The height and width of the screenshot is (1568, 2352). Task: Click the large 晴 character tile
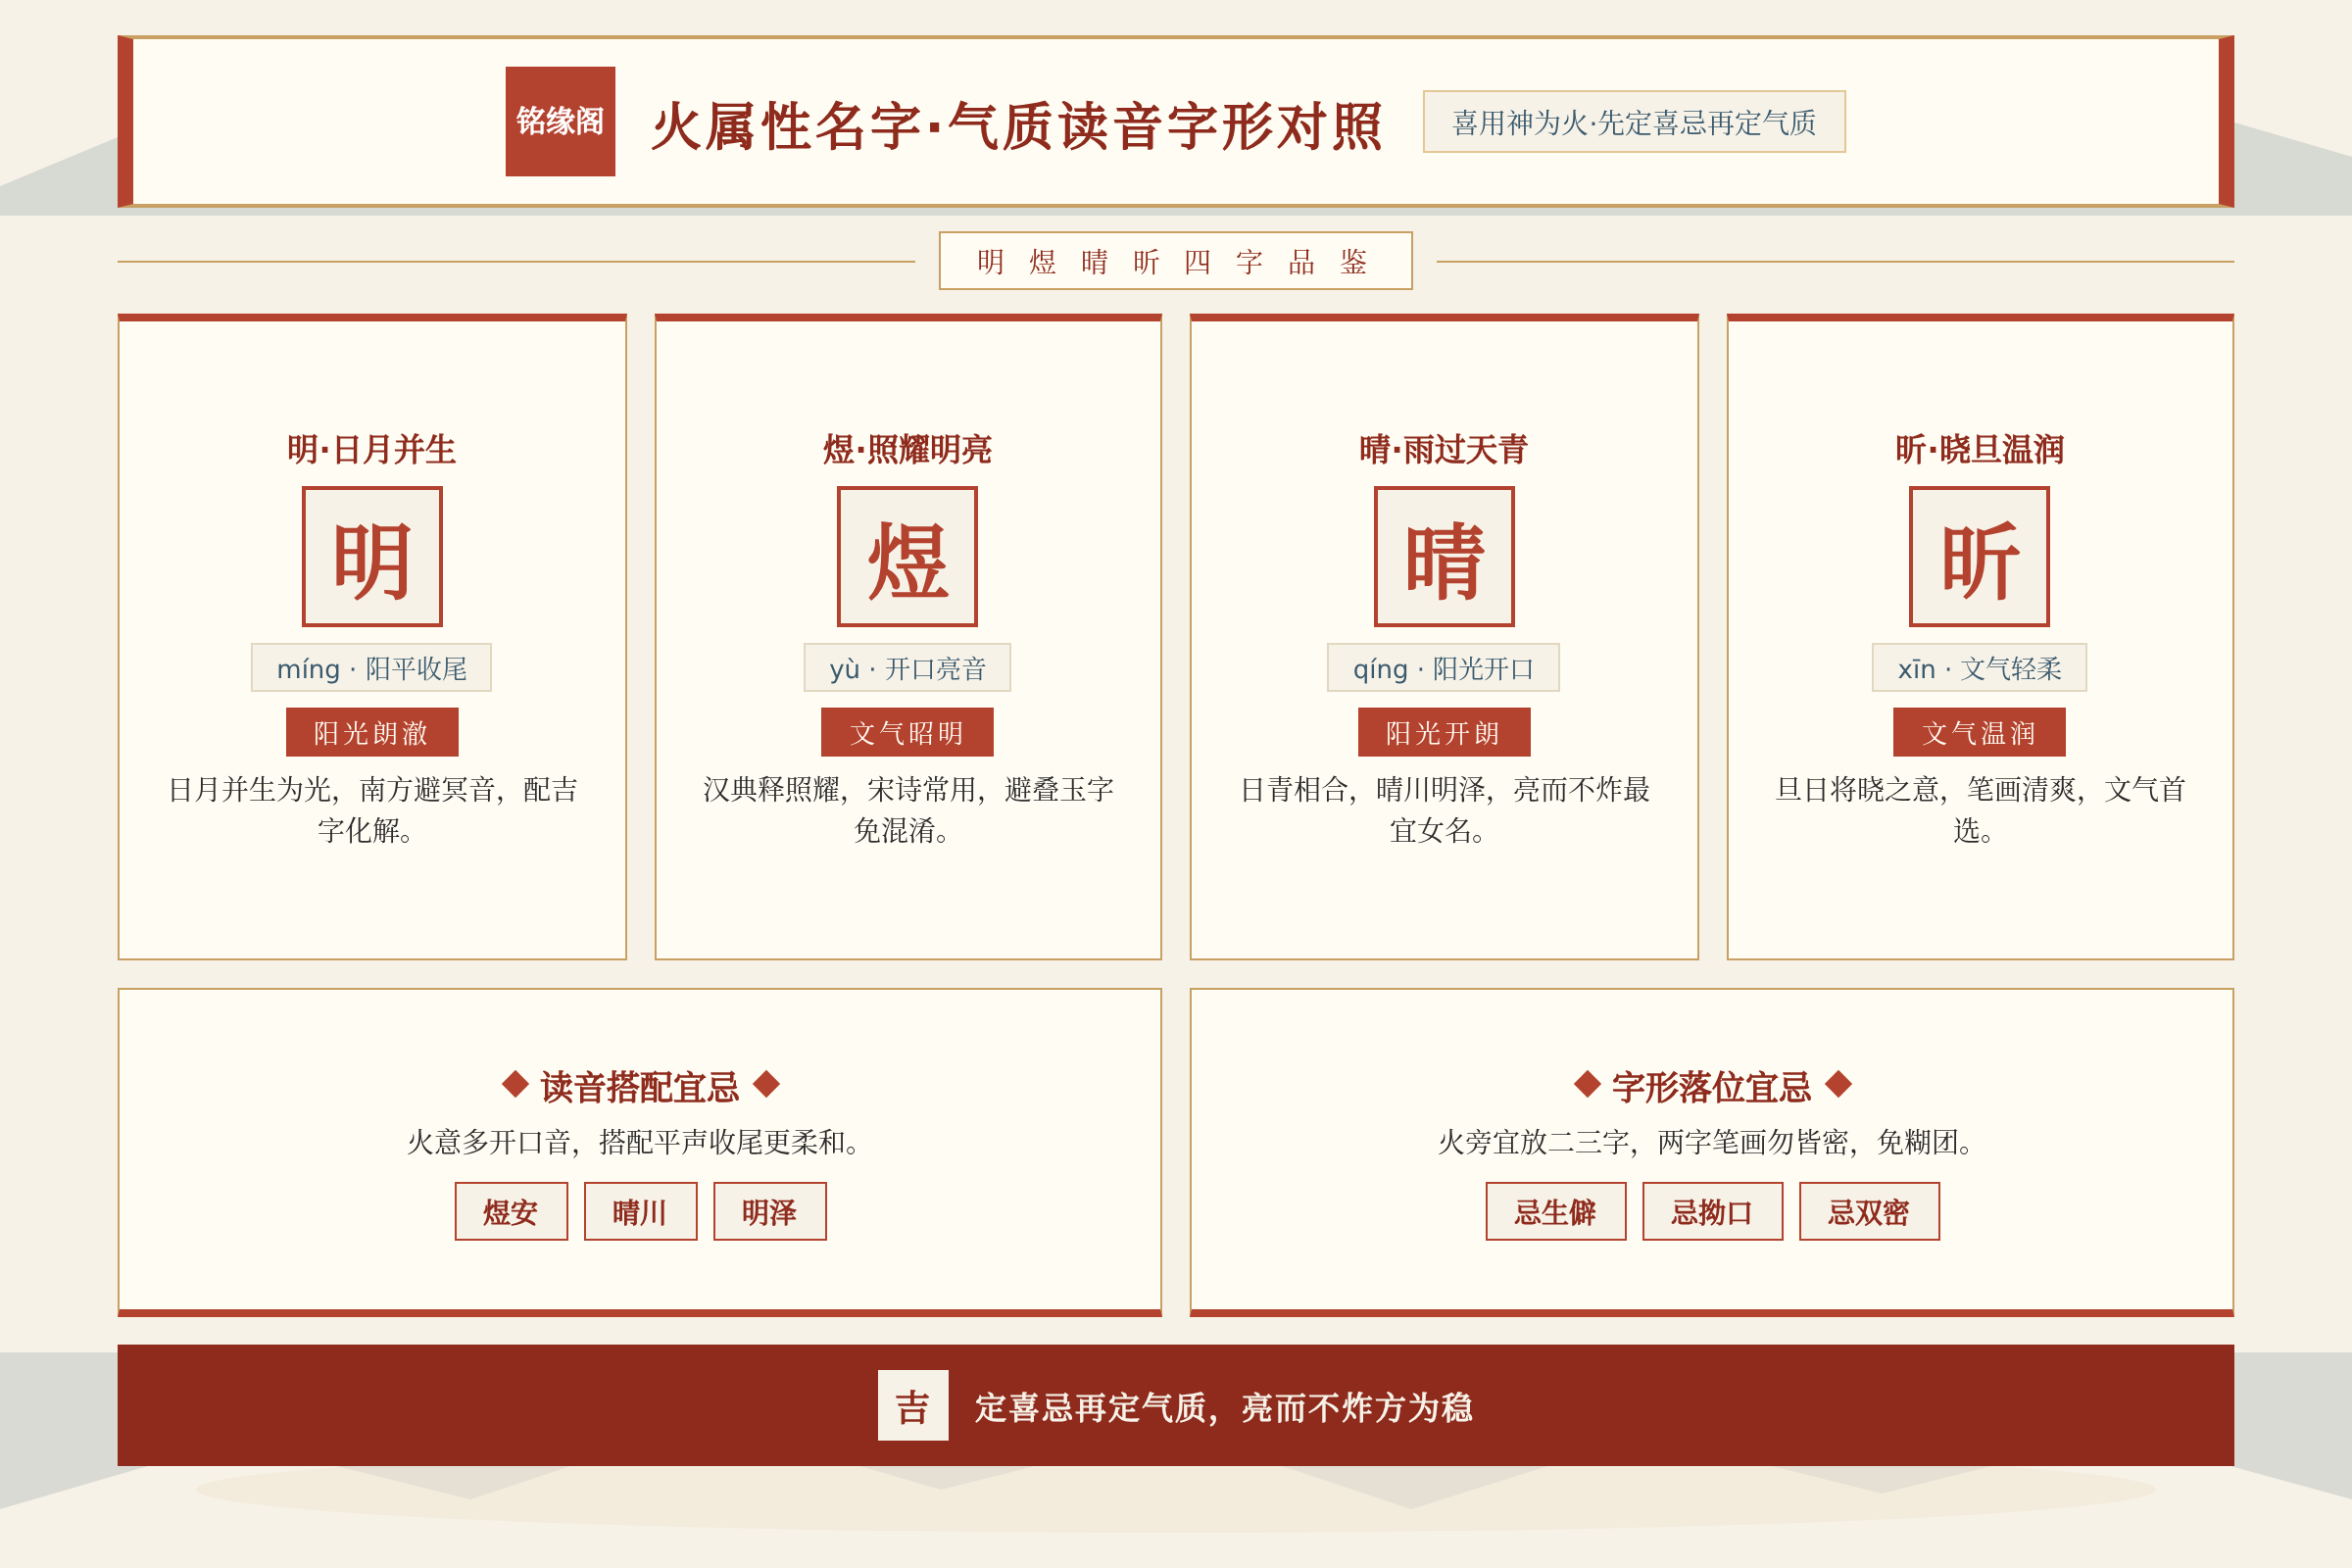pyautogui.click(x=1444, y=556)
